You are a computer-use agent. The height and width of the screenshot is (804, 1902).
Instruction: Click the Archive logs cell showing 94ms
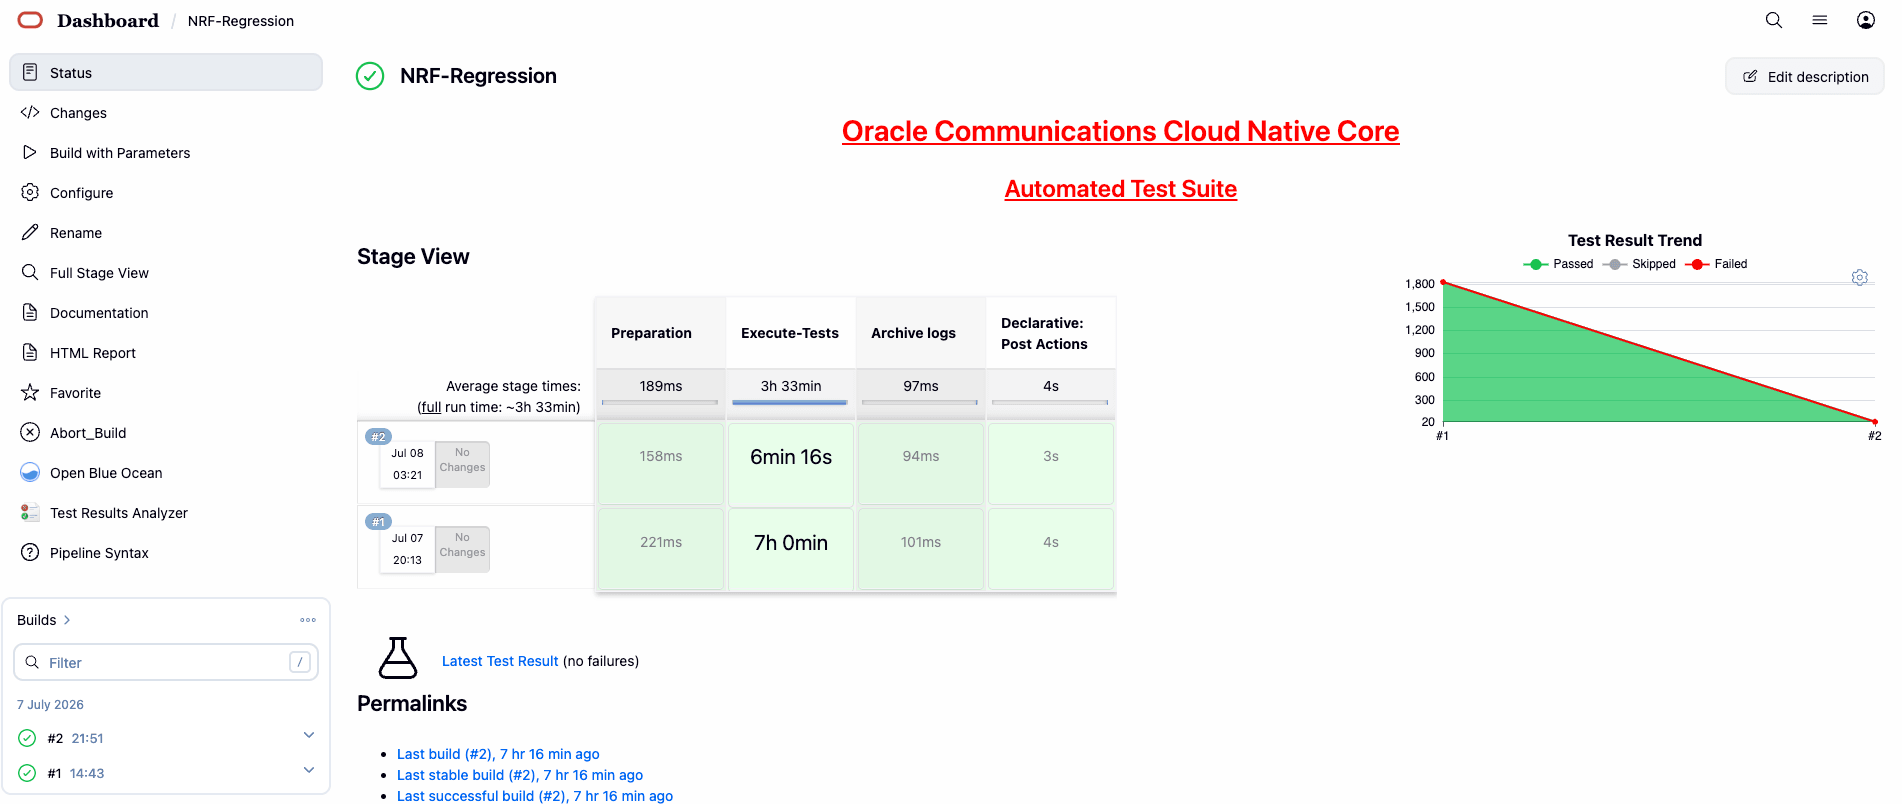[x=921, y=463]
